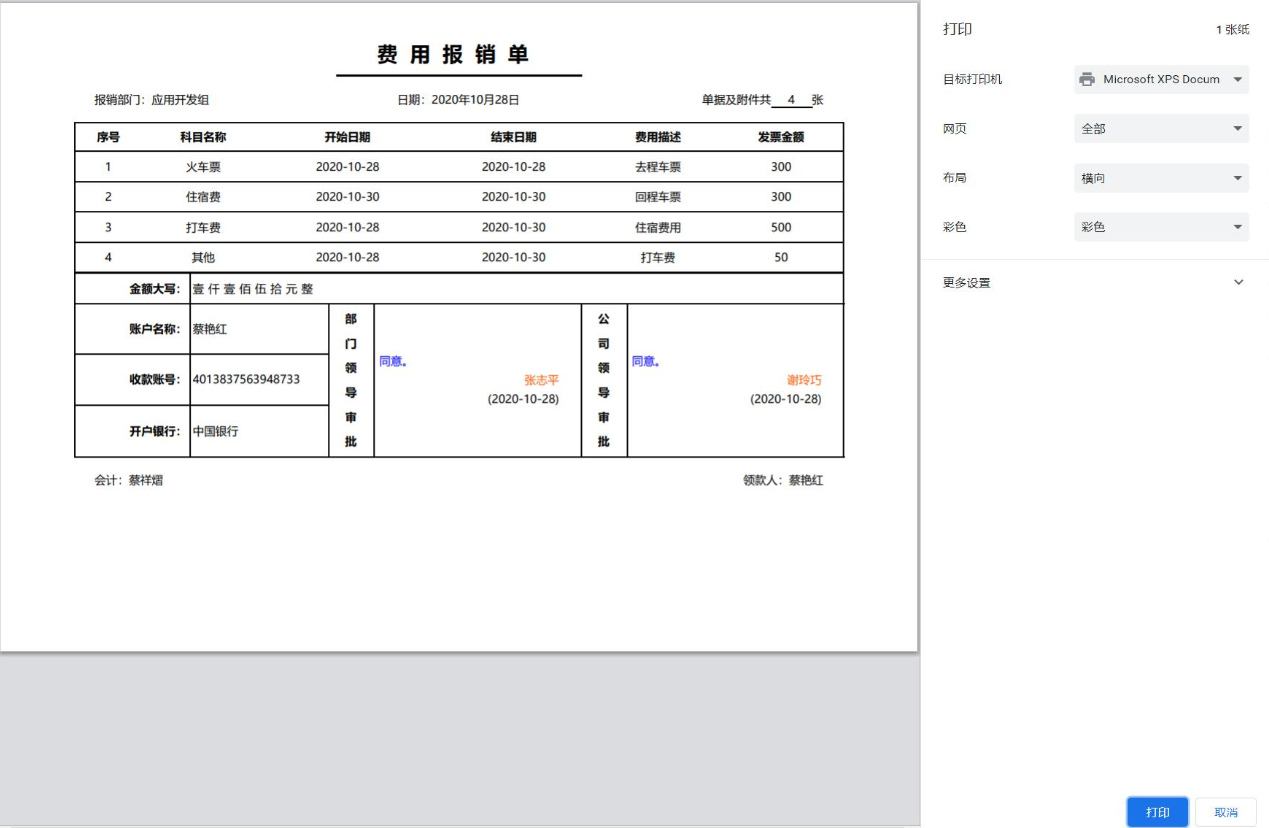The height and width of the screenshot is (828, 1269).
Task: Click the blue 打印 button
Action: coord(1157,812)
